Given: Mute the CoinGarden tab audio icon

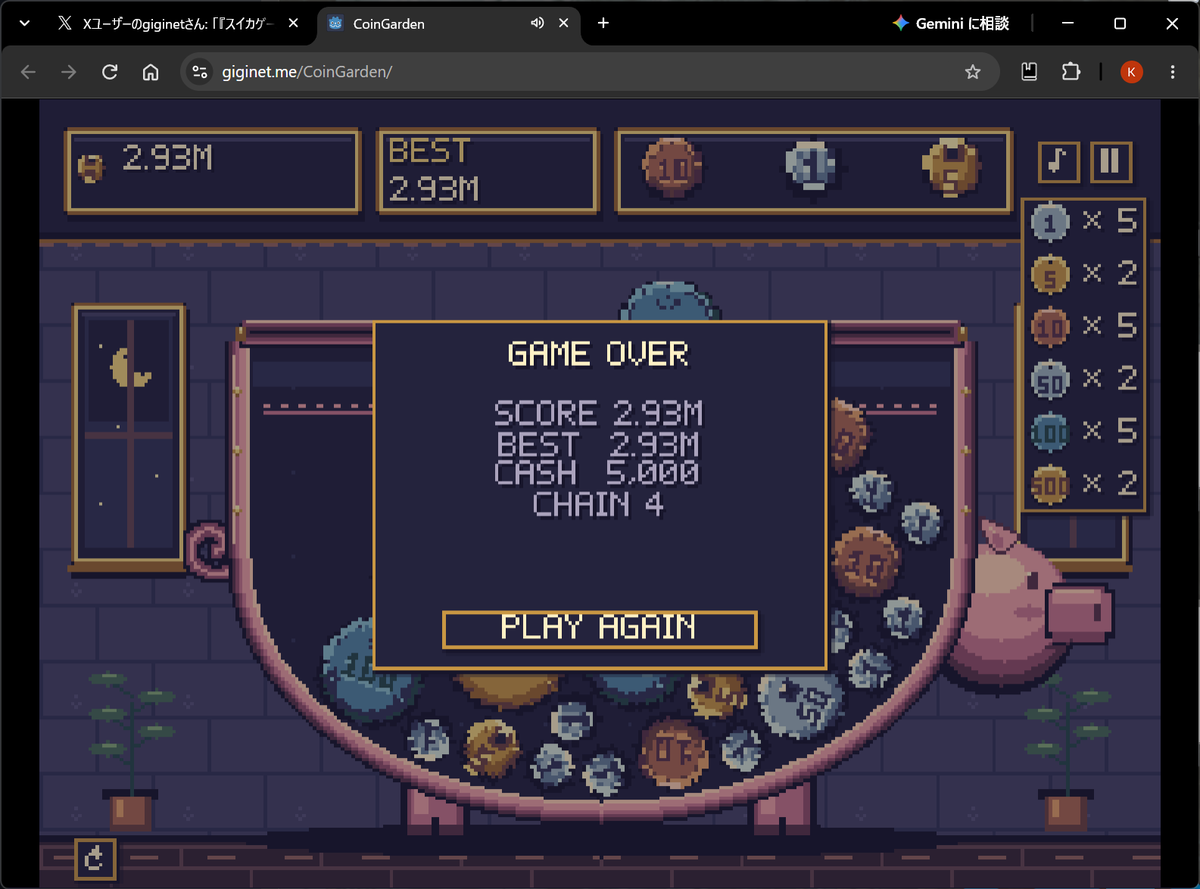Looking at the screenshot, I should (537, 23).
